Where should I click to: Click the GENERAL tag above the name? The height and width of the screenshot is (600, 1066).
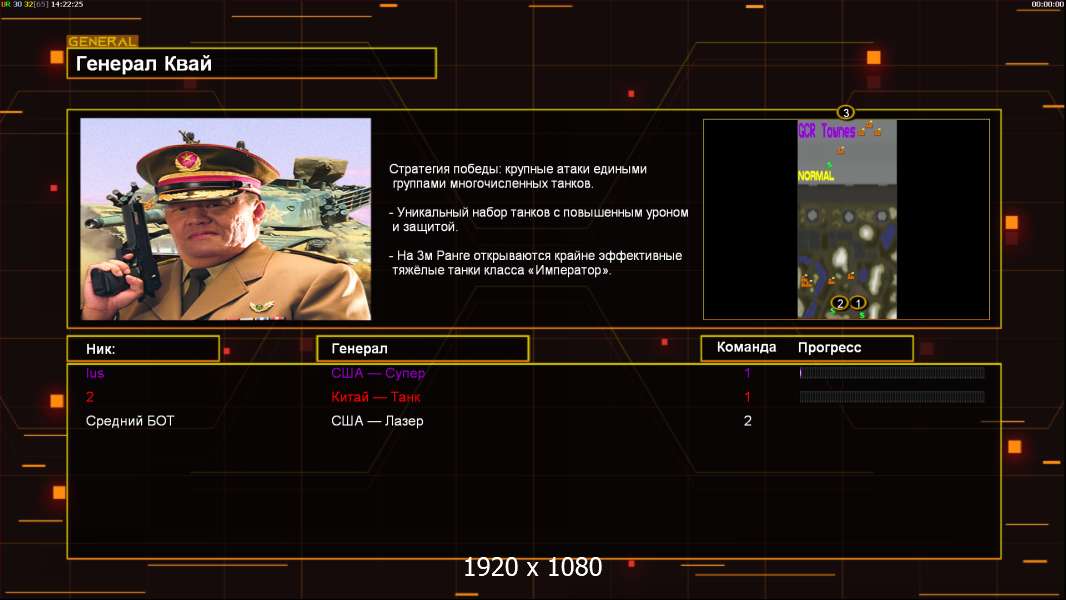click(x=102, y=42)
